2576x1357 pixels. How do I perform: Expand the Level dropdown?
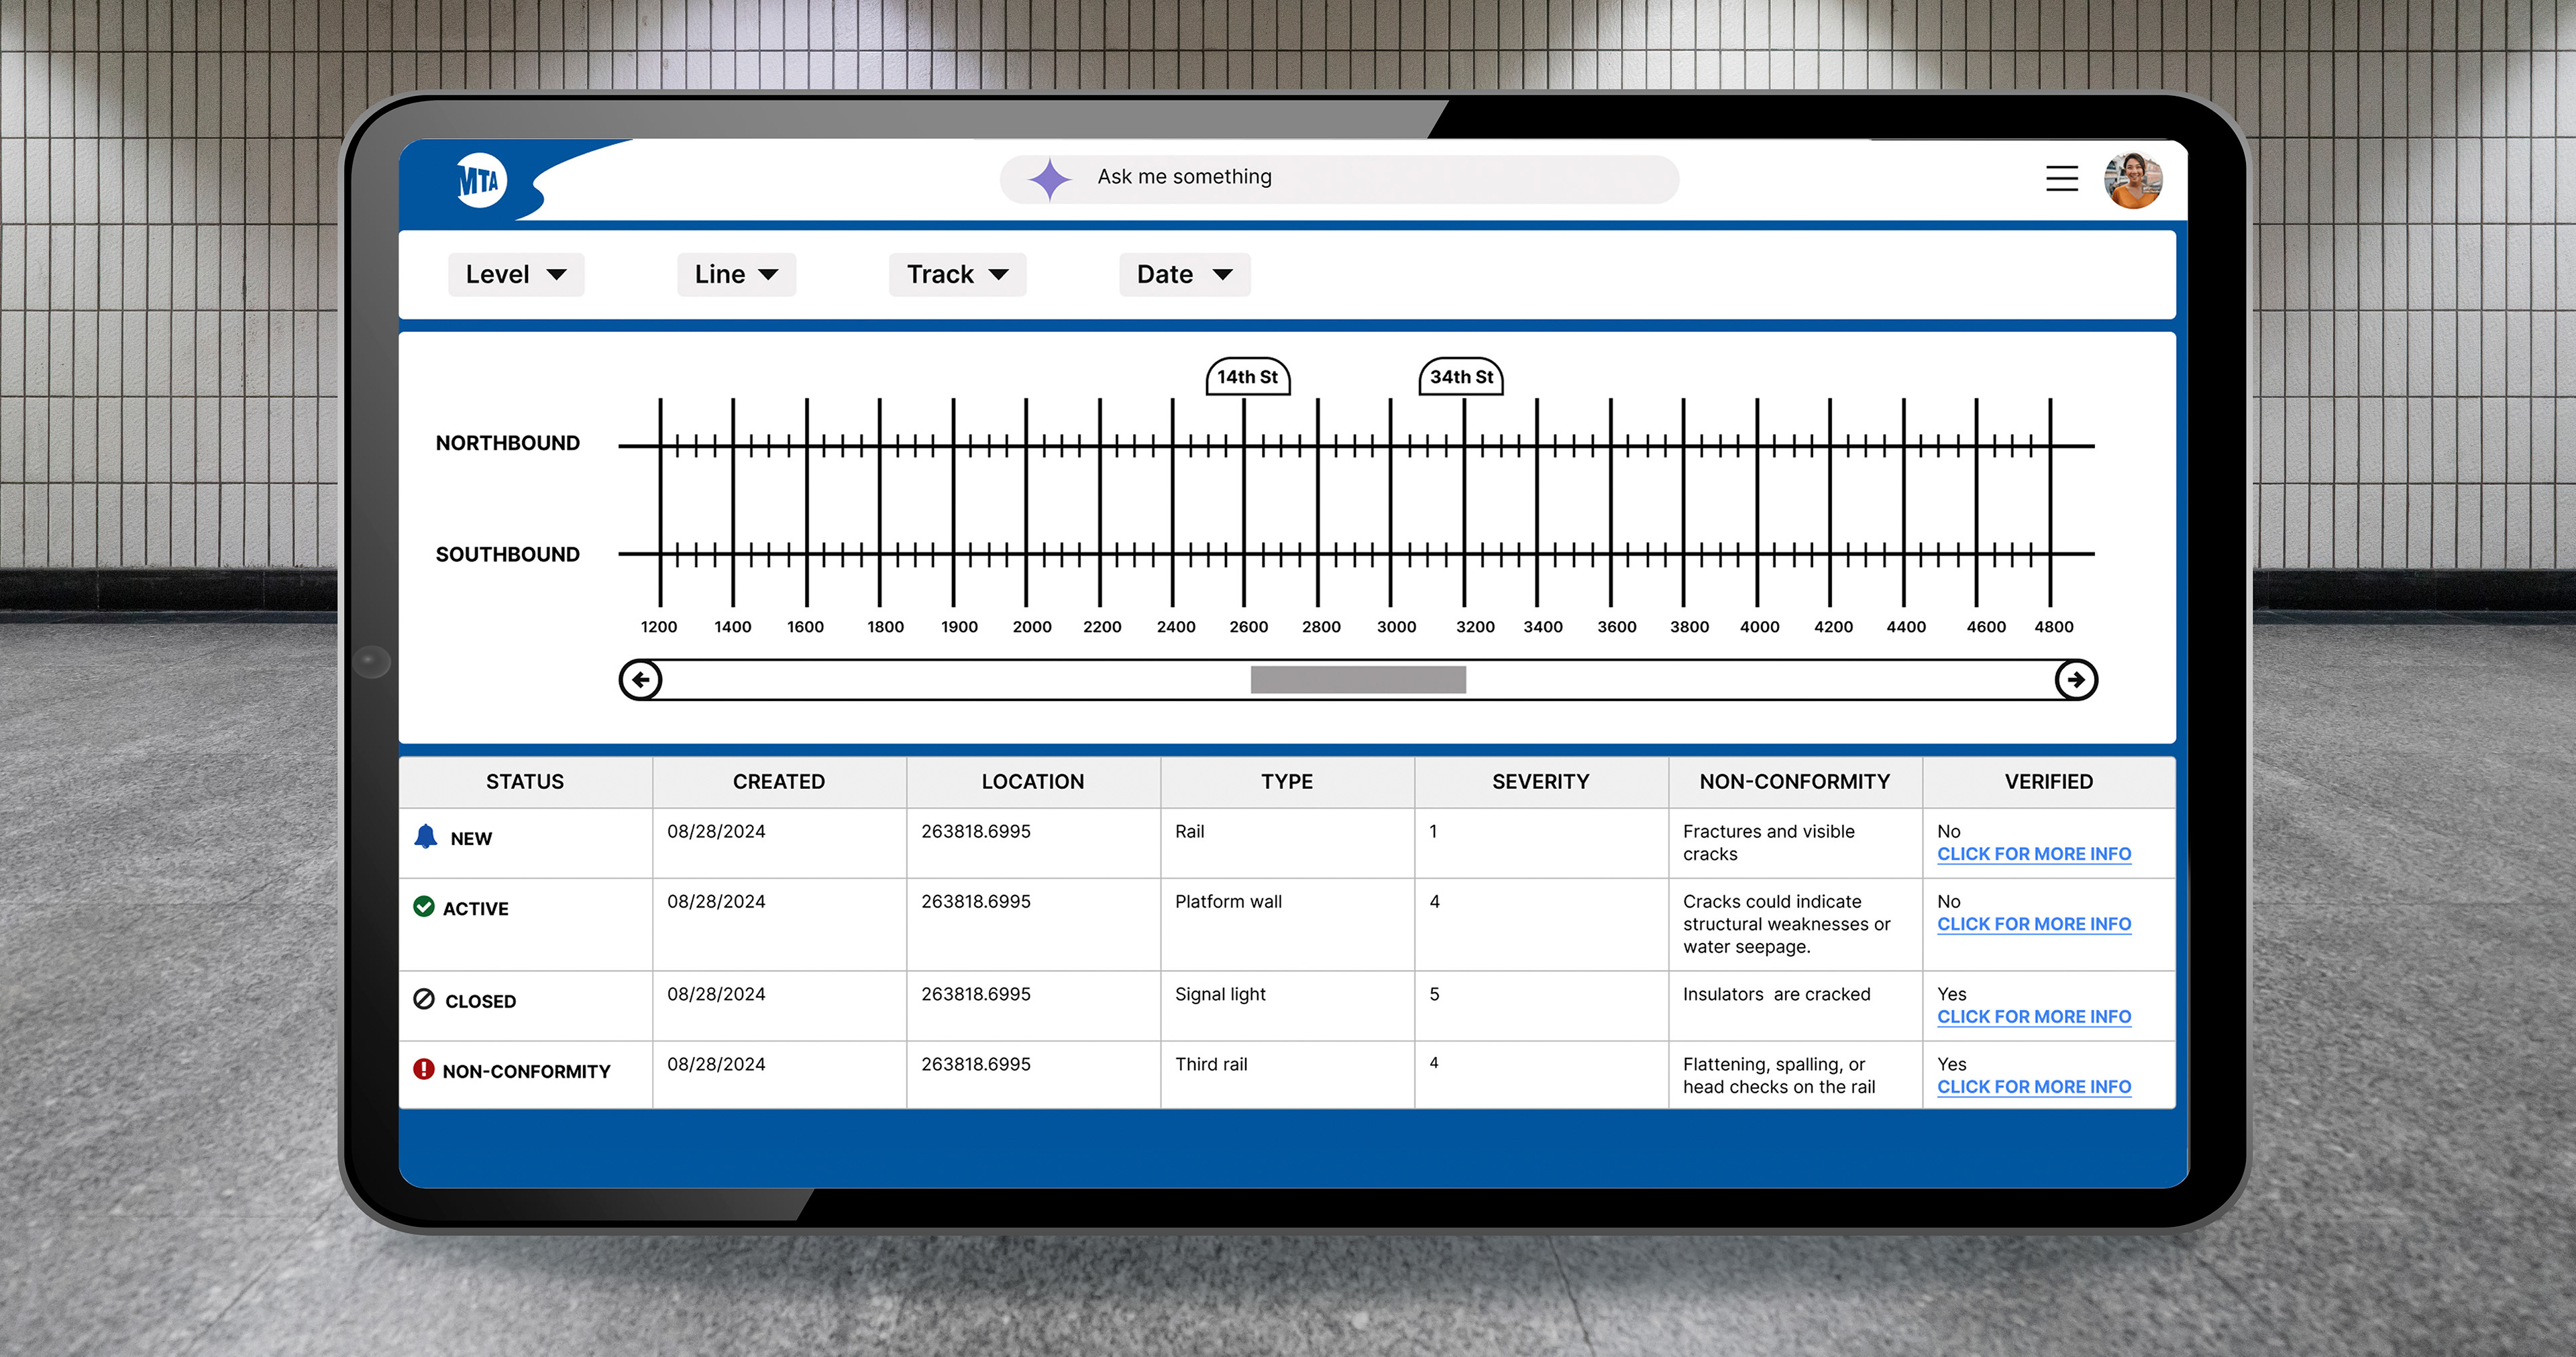[x=515, y=275]
